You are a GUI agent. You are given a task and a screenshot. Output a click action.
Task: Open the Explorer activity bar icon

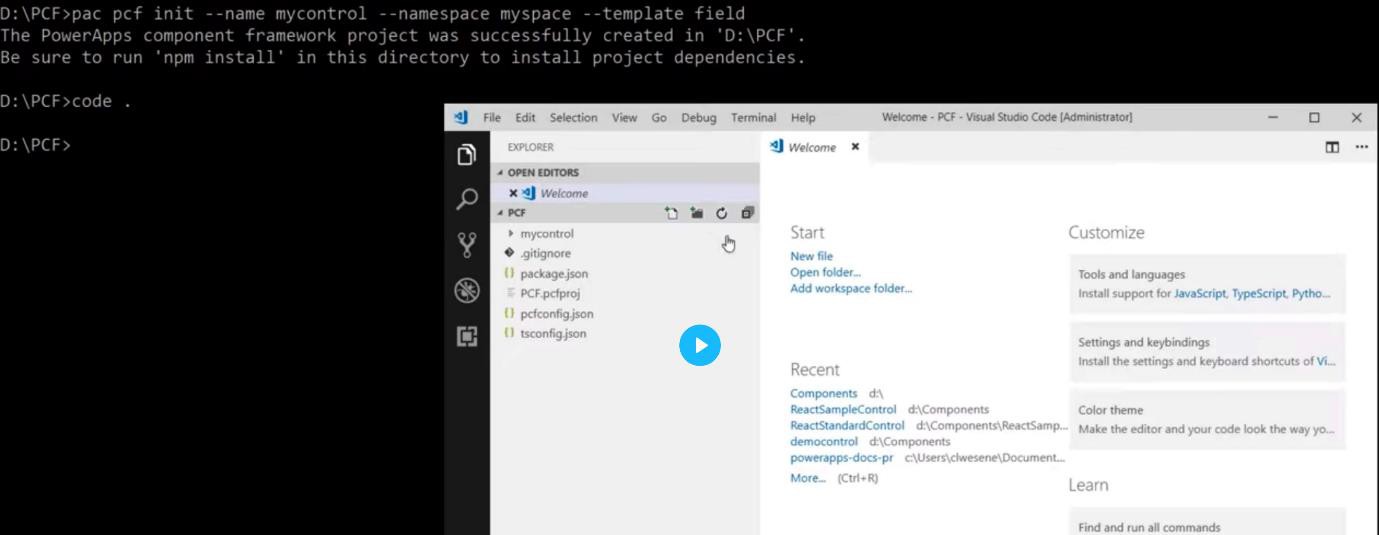[x=467, y=155]
